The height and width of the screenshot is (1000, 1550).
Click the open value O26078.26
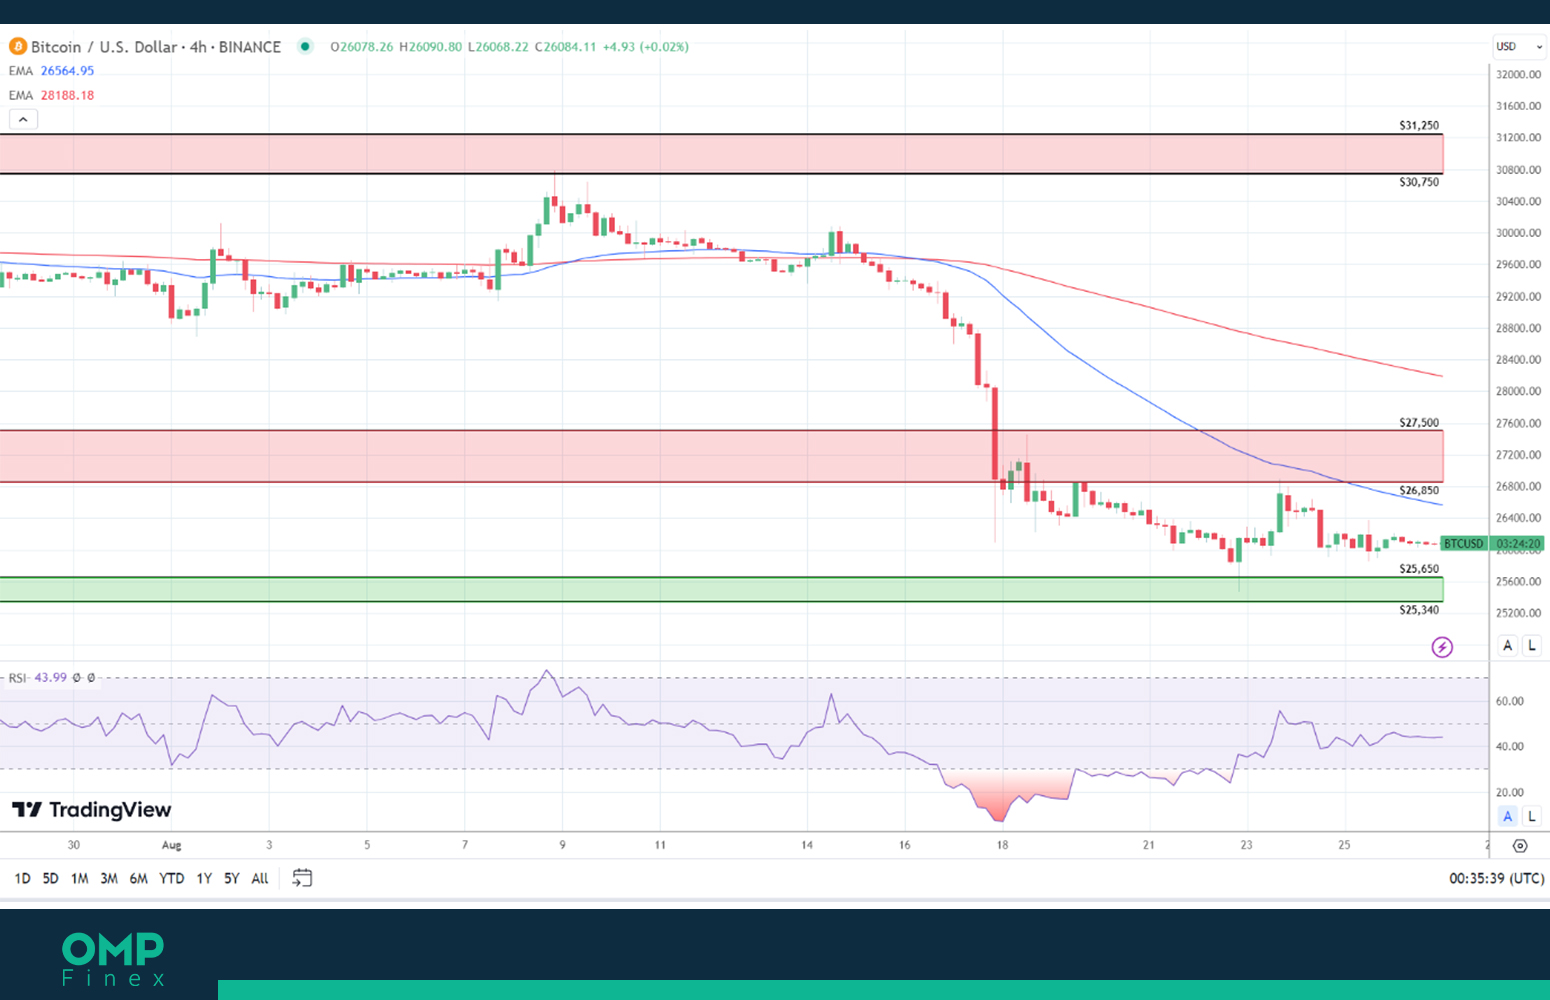362,47
